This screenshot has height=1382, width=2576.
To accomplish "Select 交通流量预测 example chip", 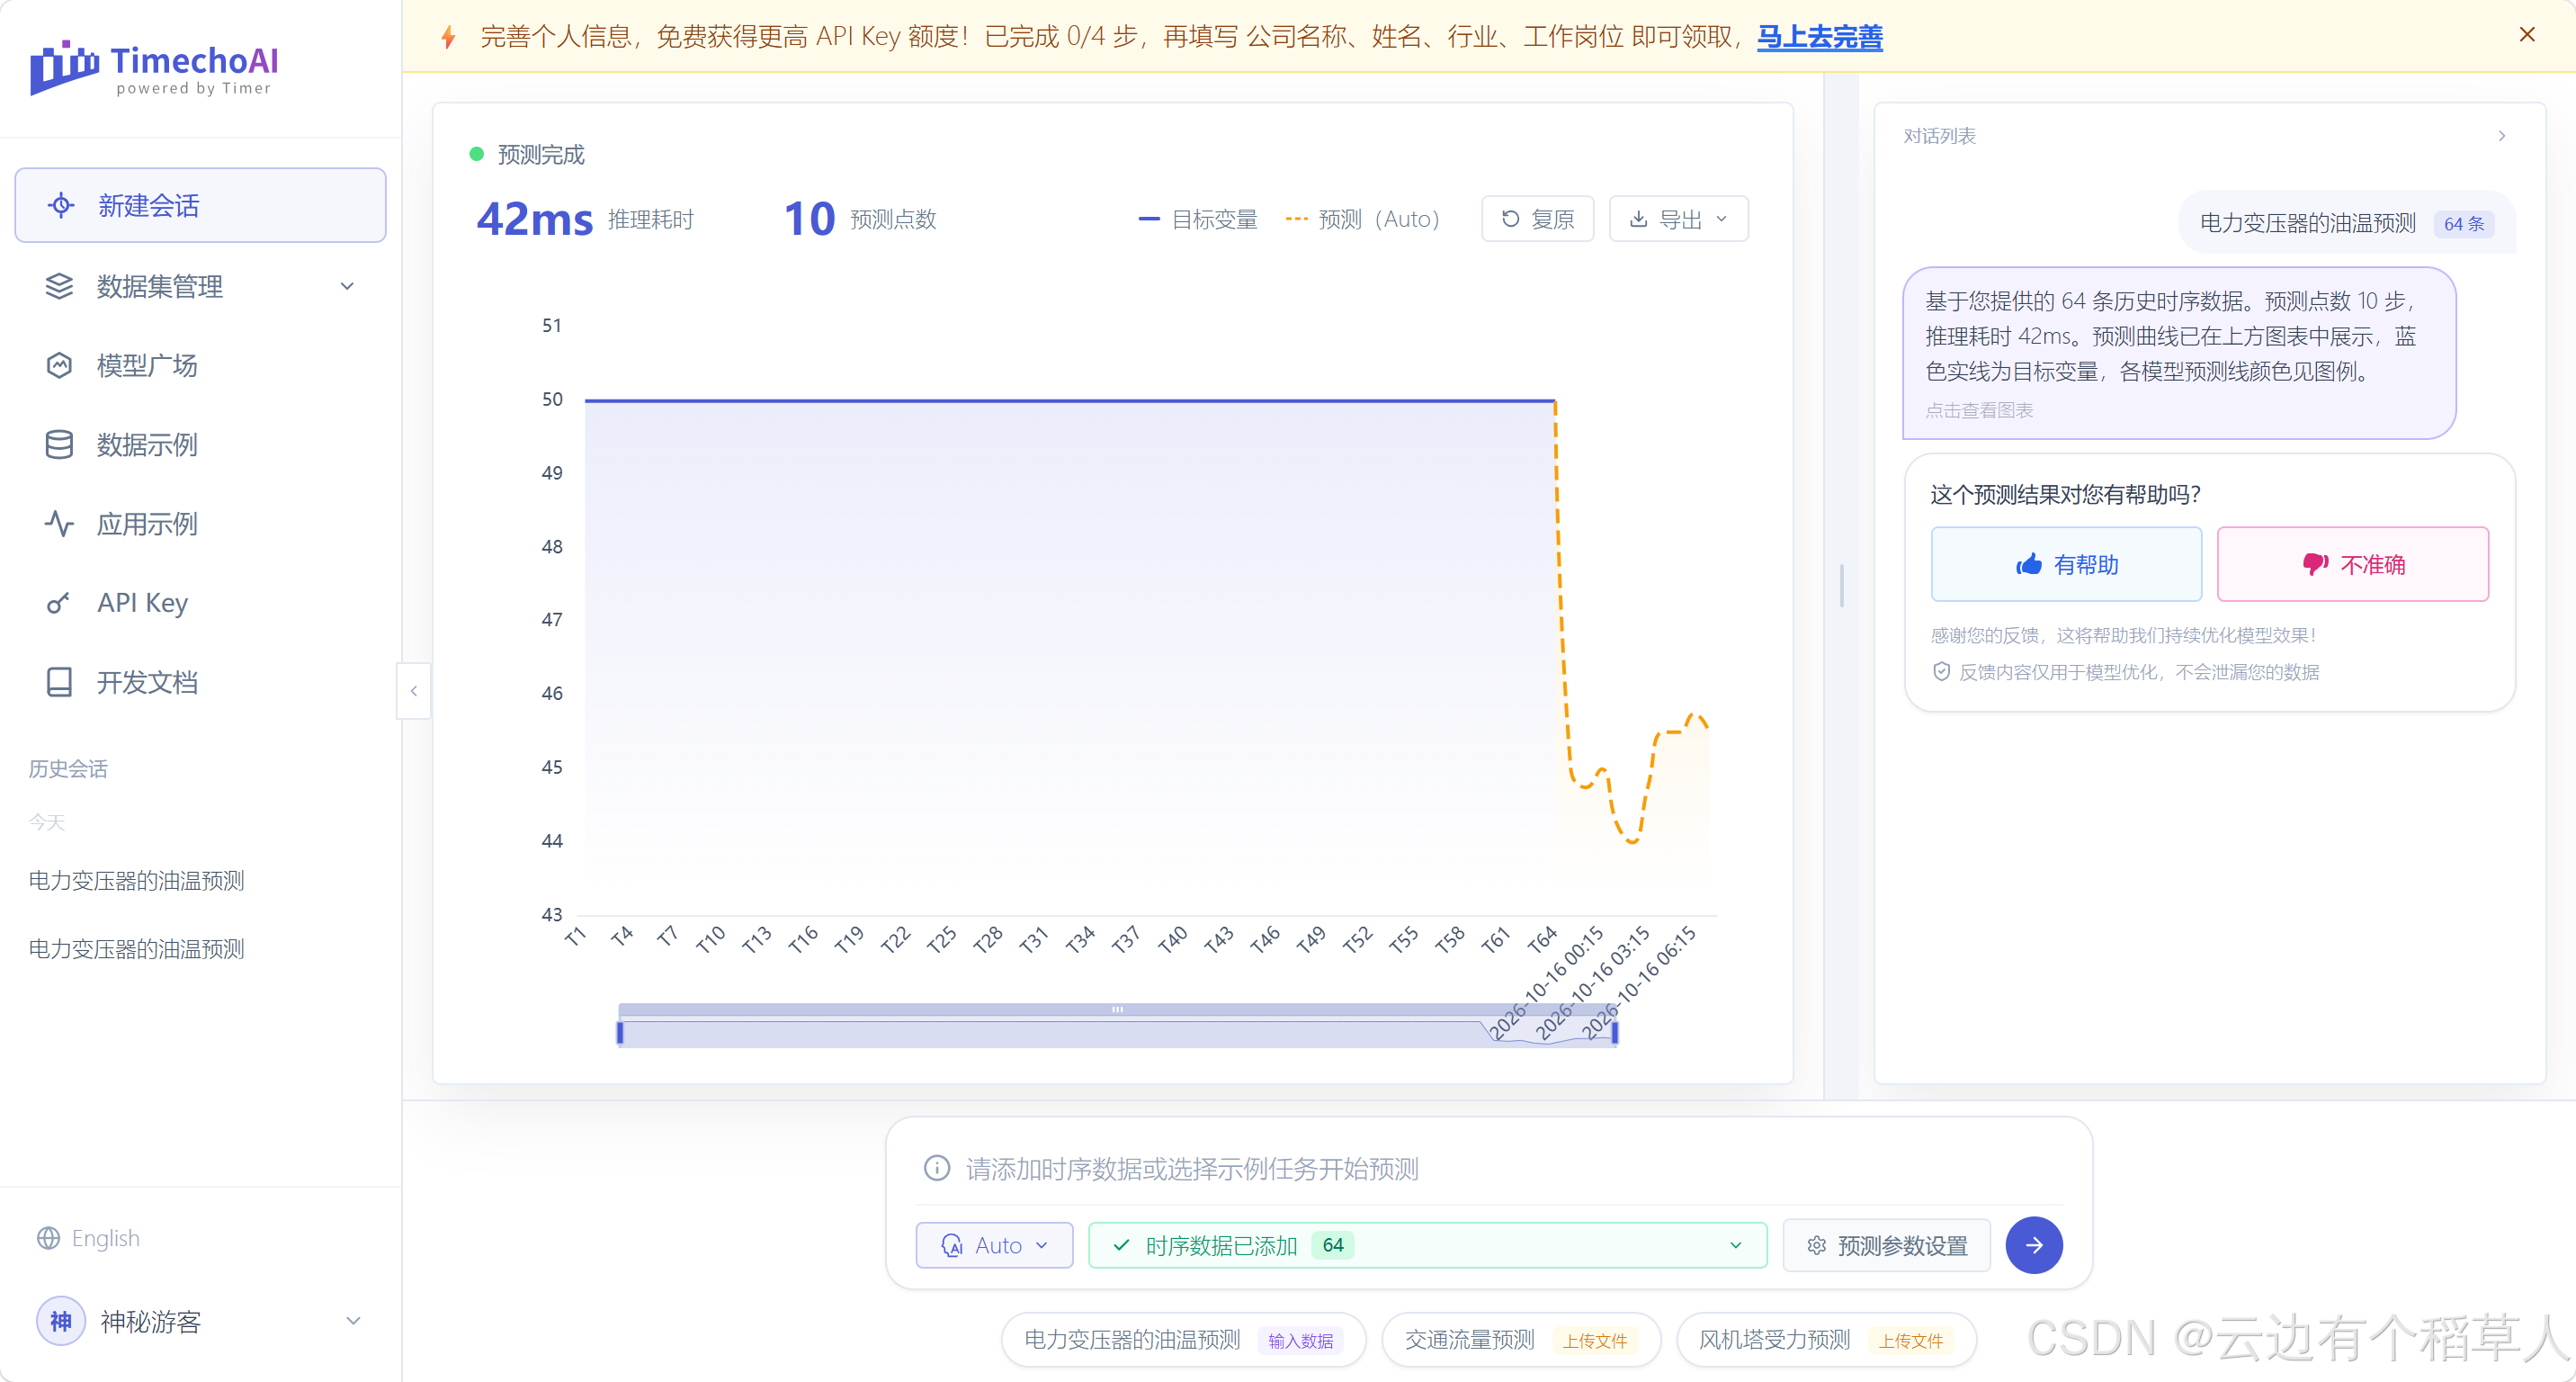I will coord(1520,1339).
